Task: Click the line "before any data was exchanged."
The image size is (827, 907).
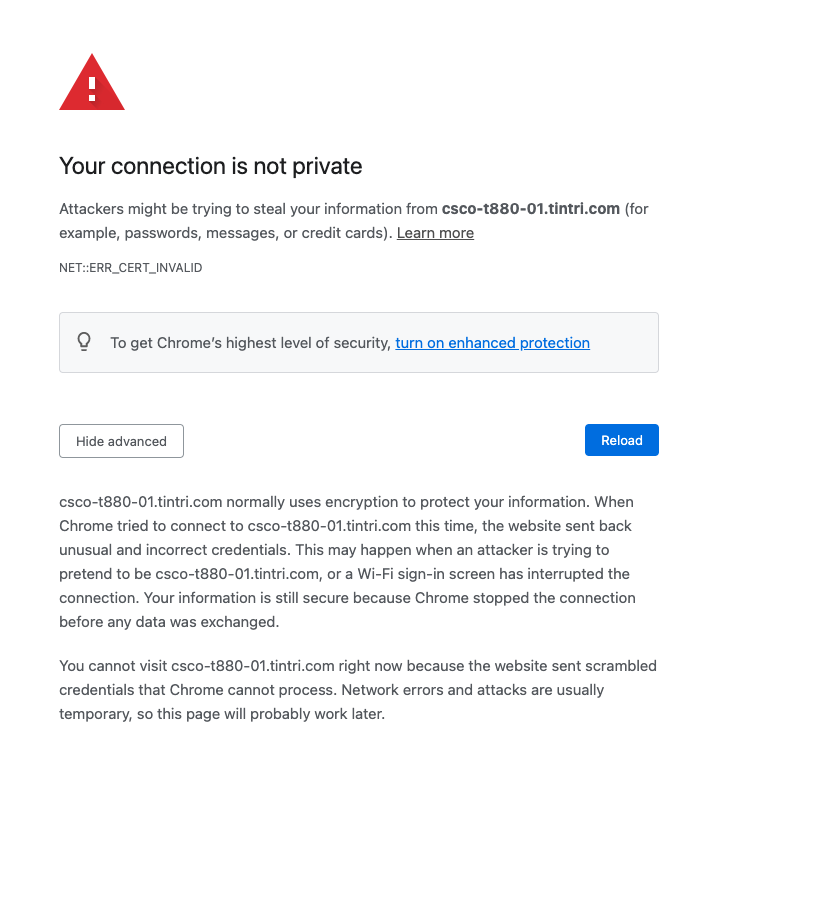Action: [x=168, y=622]
